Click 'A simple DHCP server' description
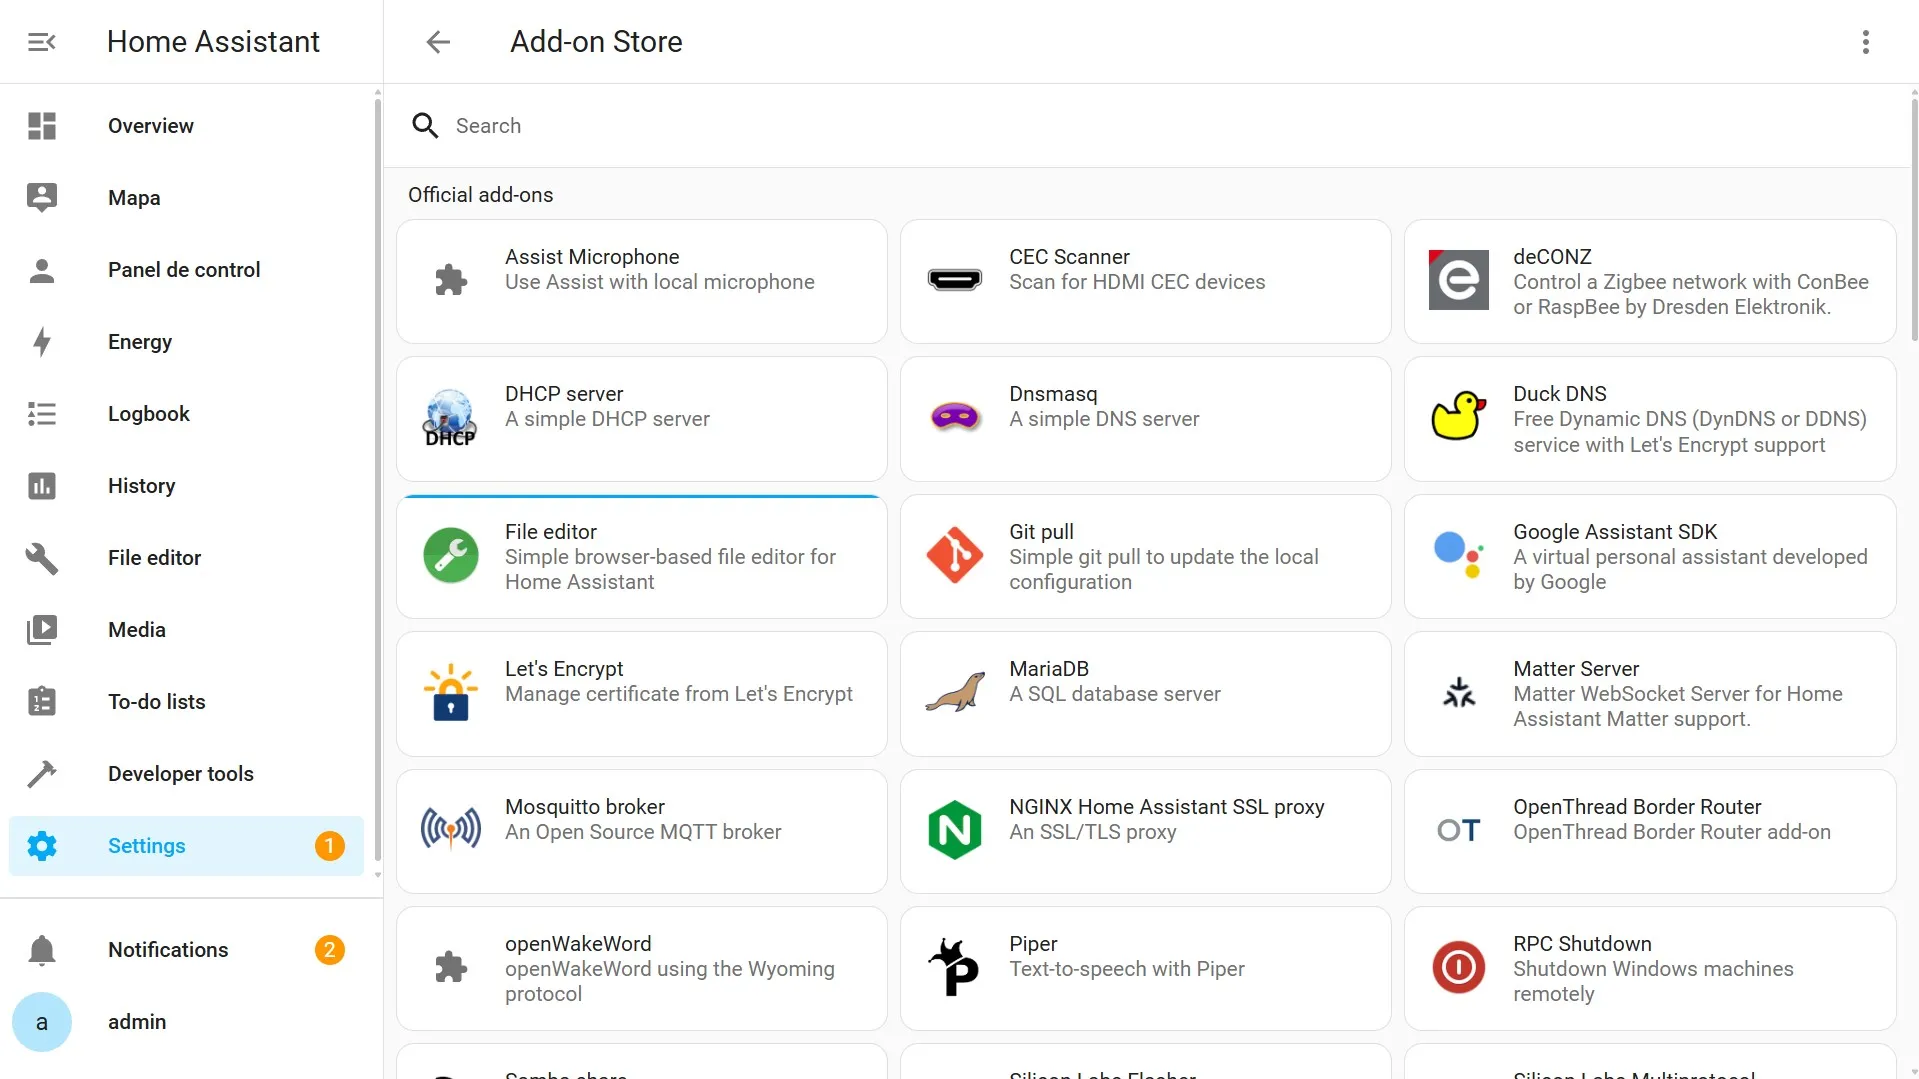This screenshot has width=1919, height=1079. [607, 419]
